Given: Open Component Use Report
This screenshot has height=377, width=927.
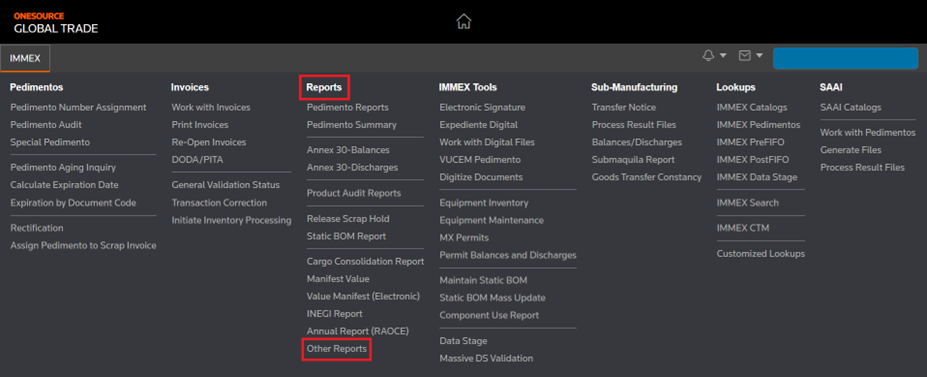Looking at the screenshot, I should (490, 316).
